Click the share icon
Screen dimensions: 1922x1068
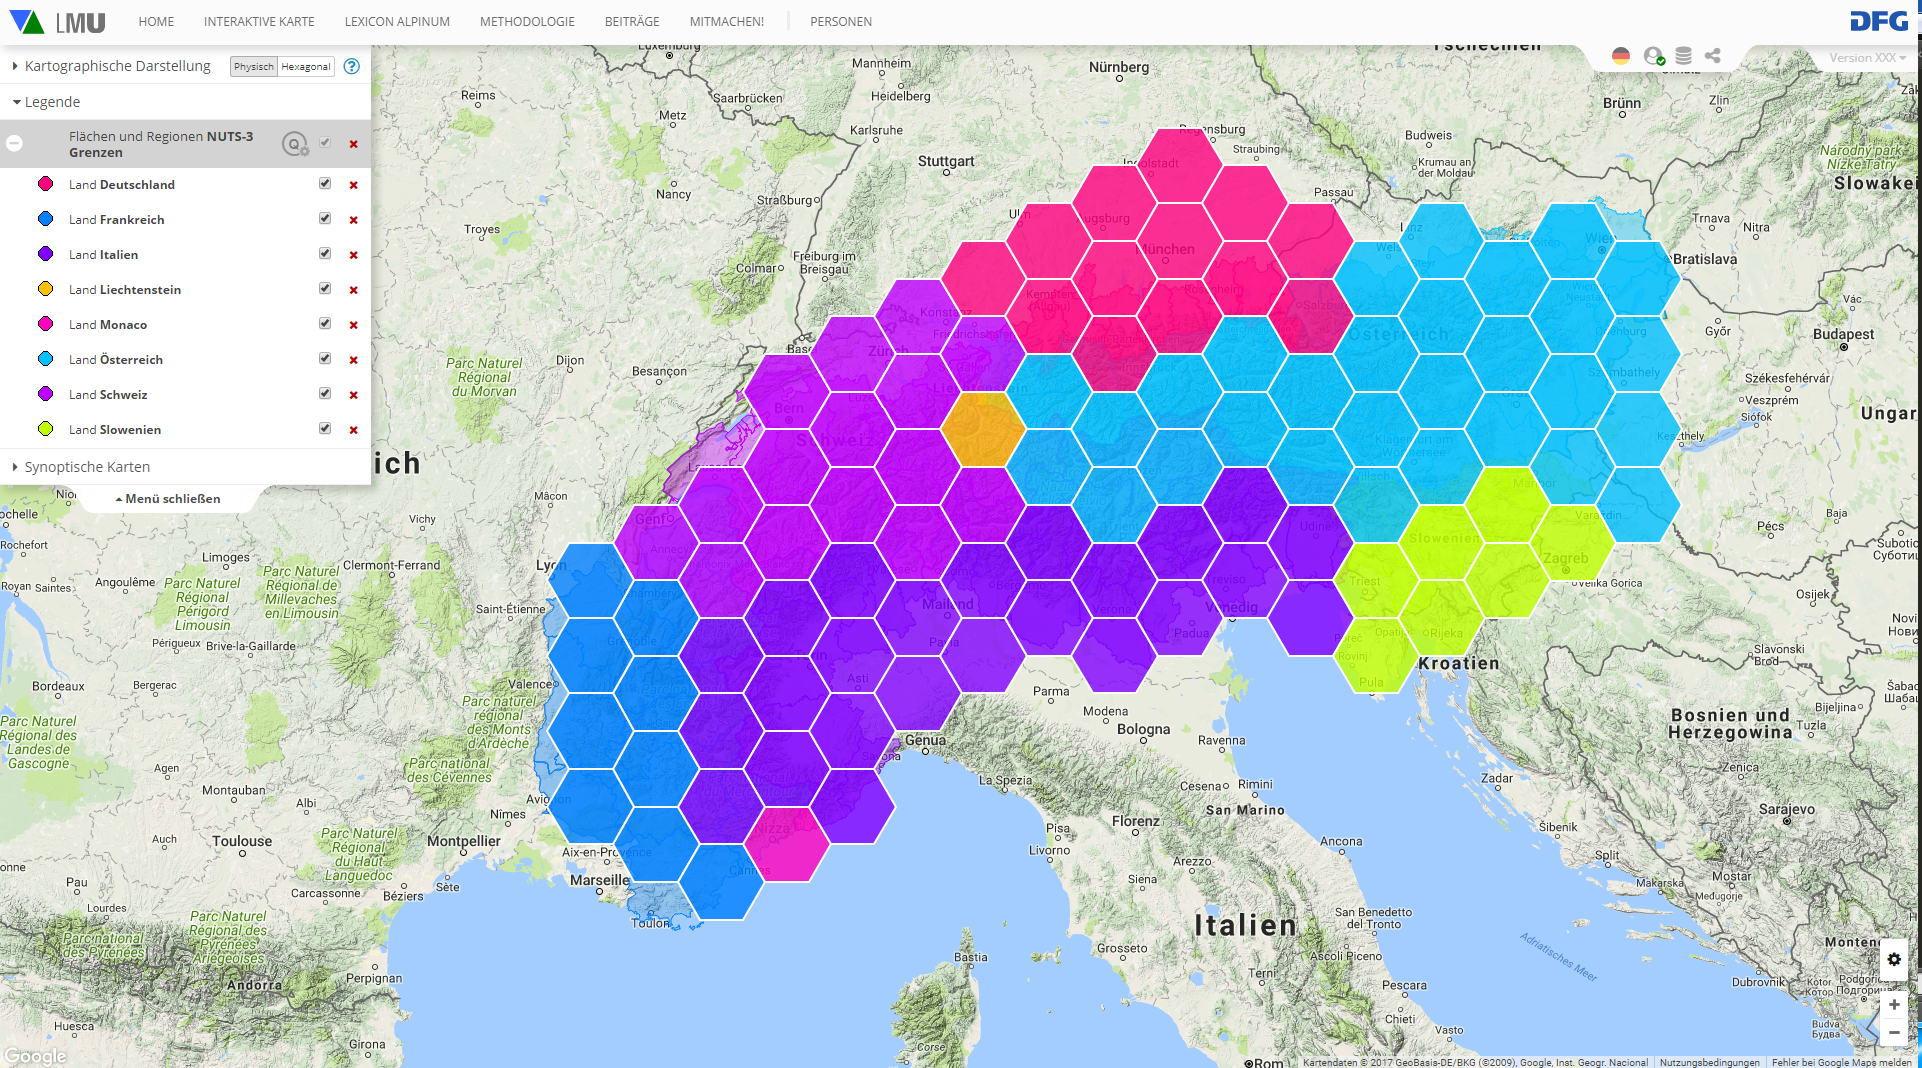1713,56
